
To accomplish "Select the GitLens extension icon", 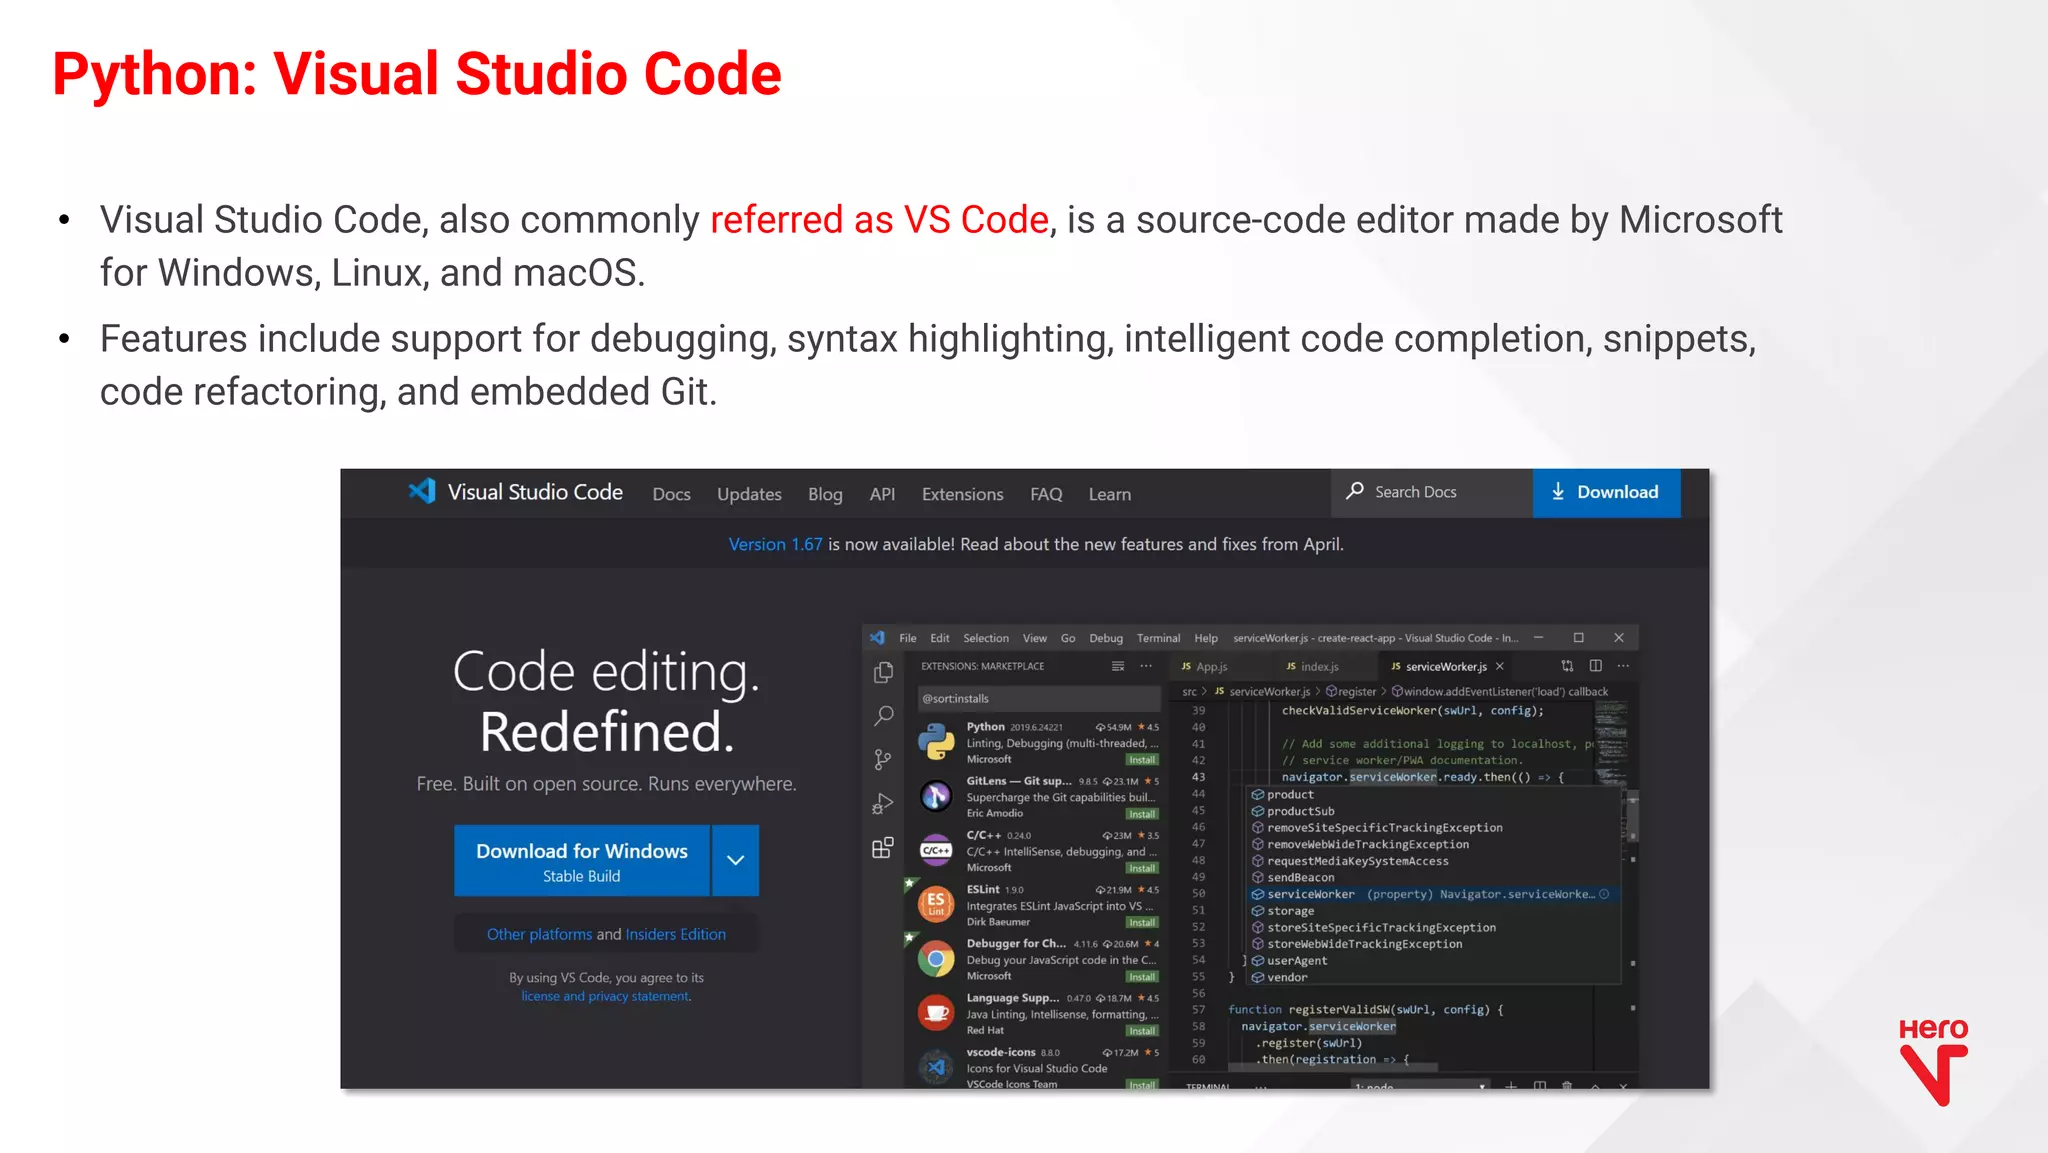I will (x=936, y=796).
